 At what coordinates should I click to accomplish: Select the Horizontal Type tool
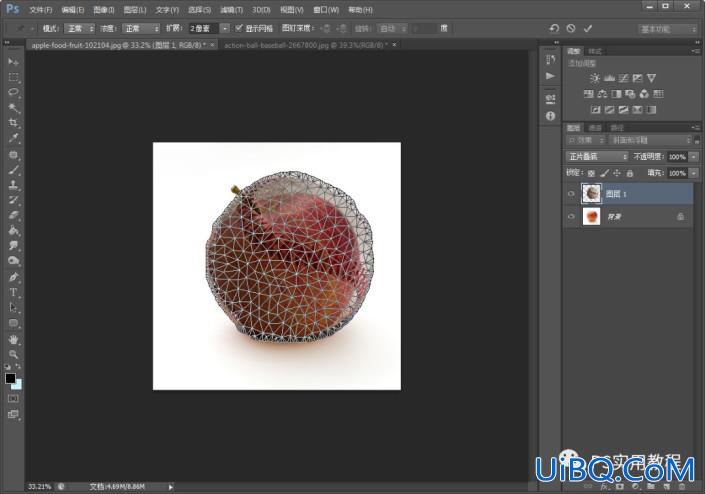pos(13,293)
